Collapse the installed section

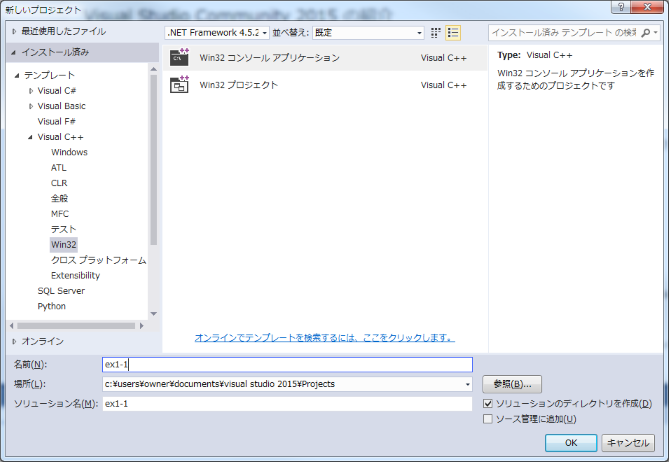(x=13, y=52)
